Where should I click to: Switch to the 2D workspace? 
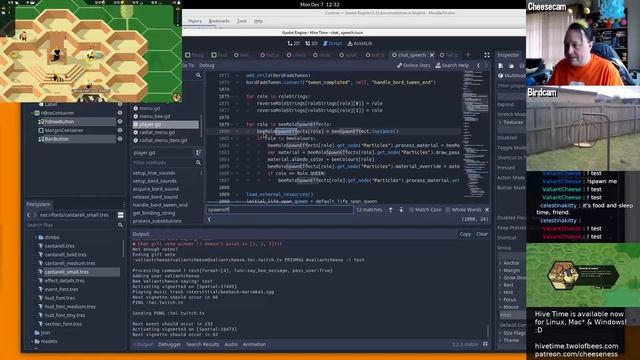point(294,43)
